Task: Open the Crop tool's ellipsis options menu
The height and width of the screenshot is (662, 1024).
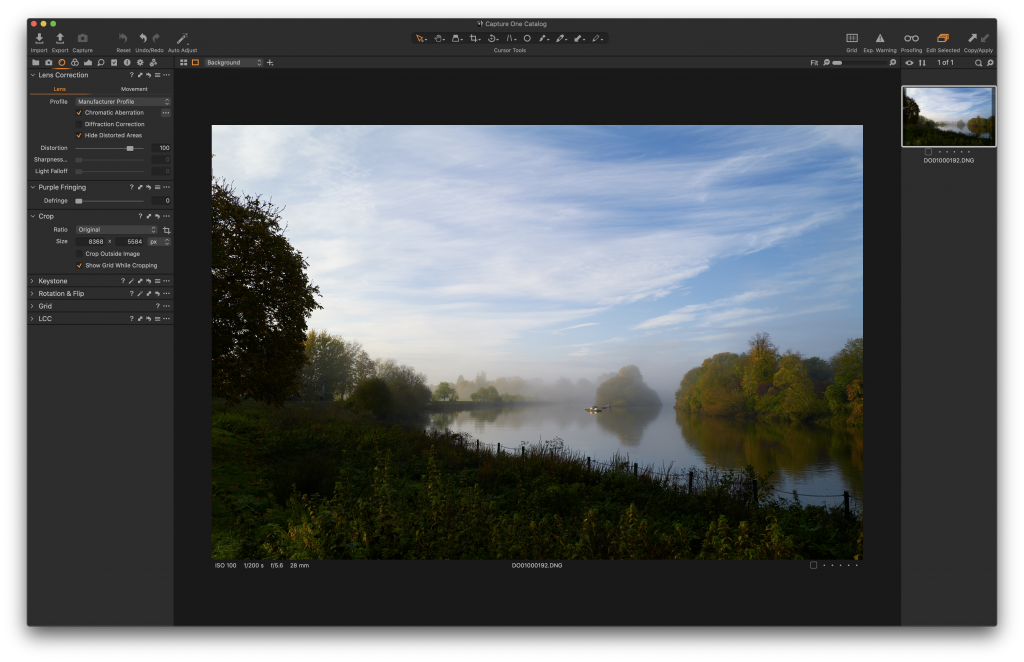Action: [x=167, y=216]
